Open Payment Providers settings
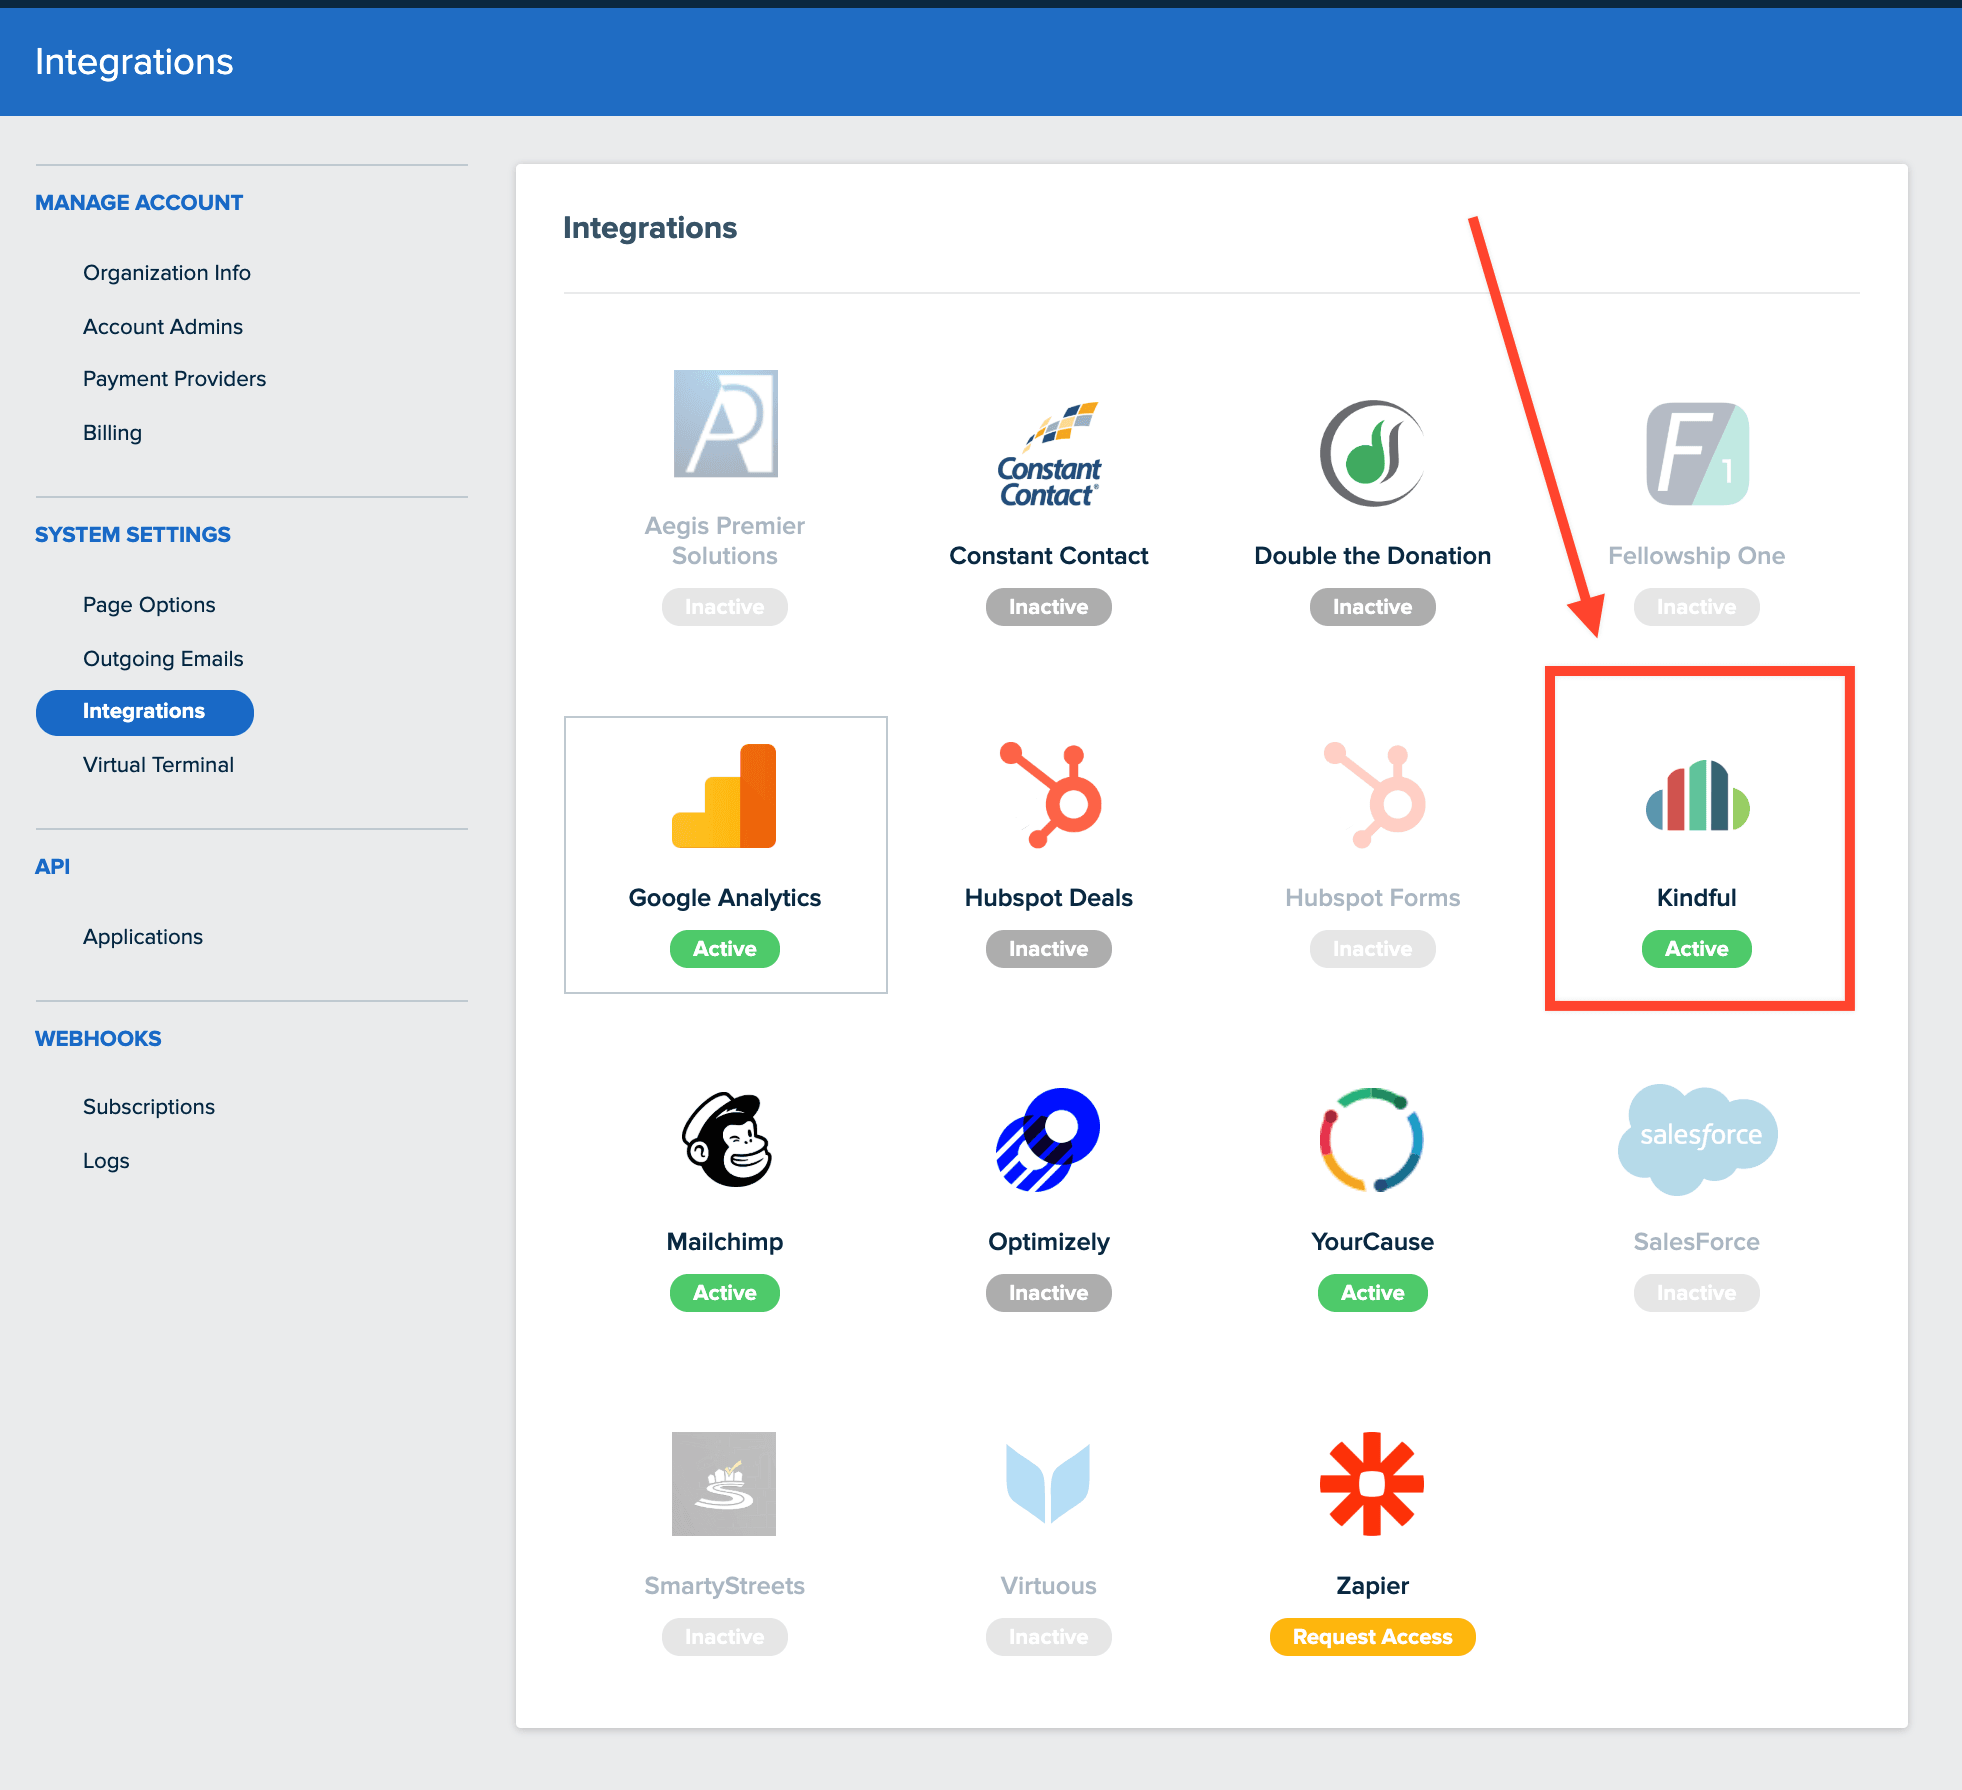Screen dimensions: 1962x1790 pyautogui.click(x=175, y=379)
